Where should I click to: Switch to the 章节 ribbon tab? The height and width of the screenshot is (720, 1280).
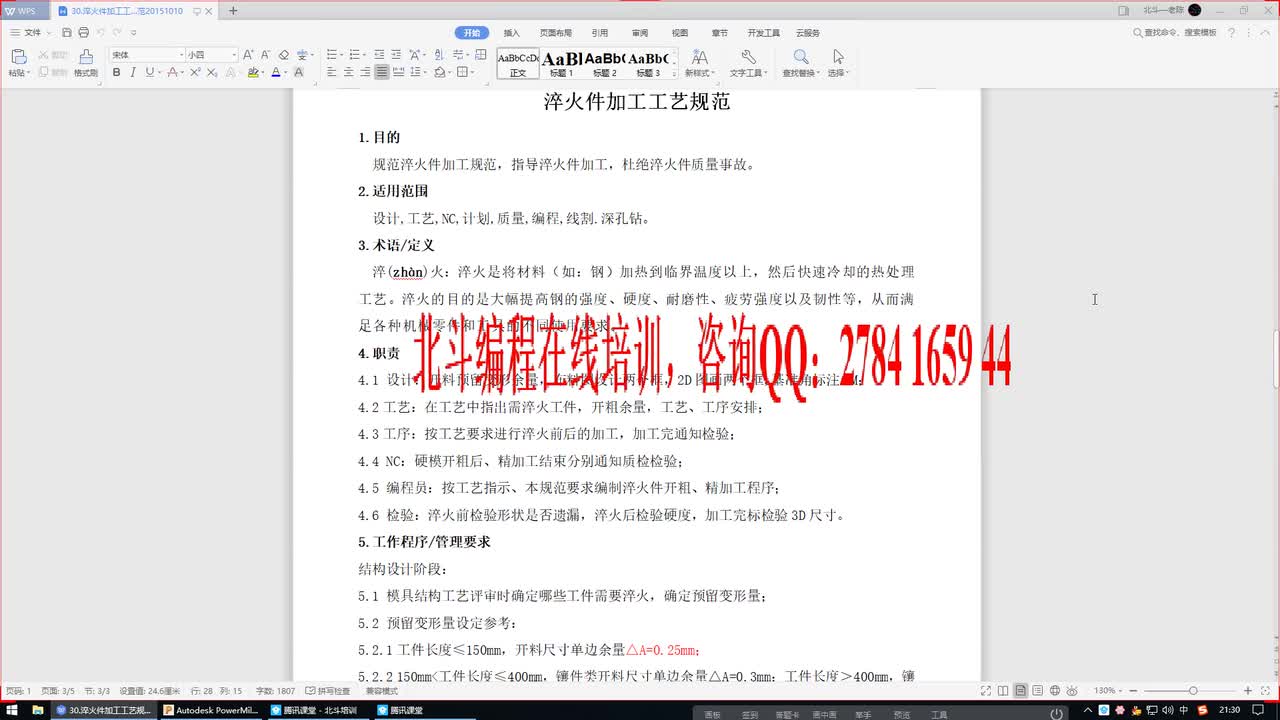[x=720, y=33]
